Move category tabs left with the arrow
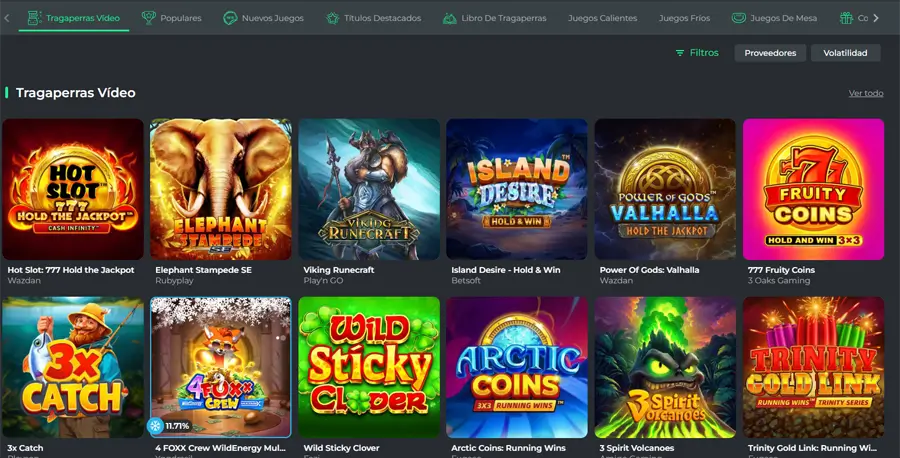Screen dimensions: 900x458 tap(7, 18)
